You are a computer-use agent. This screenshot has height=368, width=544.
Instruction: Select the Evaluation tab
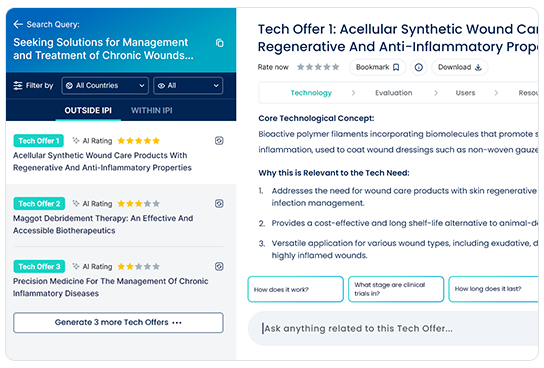tap(394, 93)
